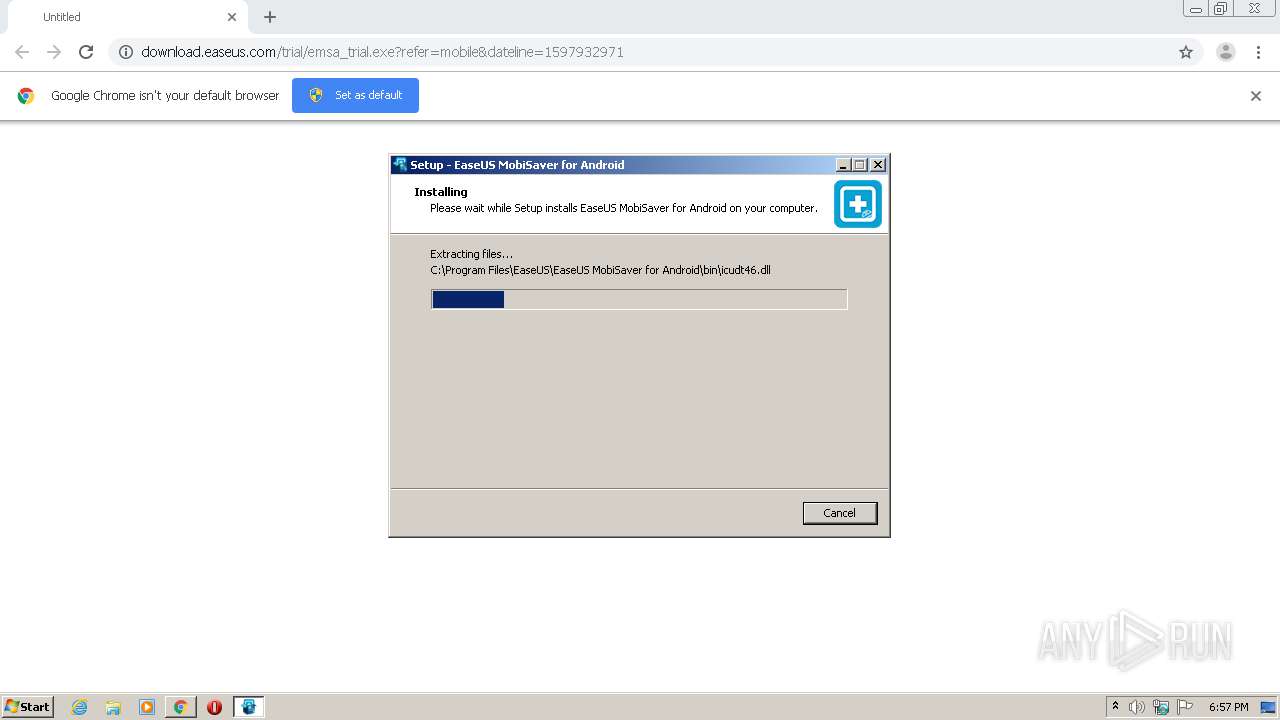Open volume control in system tray
Image resolution: width=1280 pixels, height=720 pixels.
(1137, 707)
